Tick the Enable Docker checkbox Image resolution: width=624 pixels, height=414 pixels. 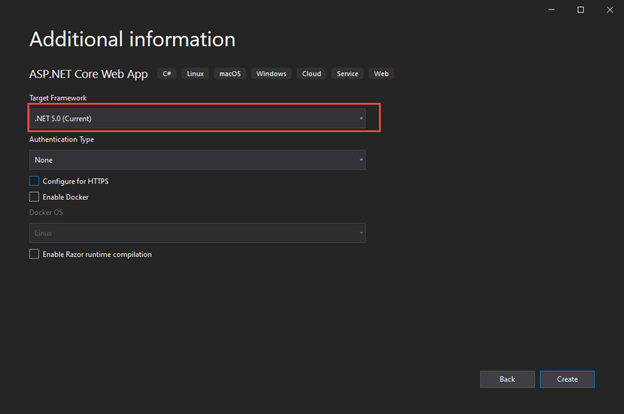pyautogui.click(x=34, y=197)
